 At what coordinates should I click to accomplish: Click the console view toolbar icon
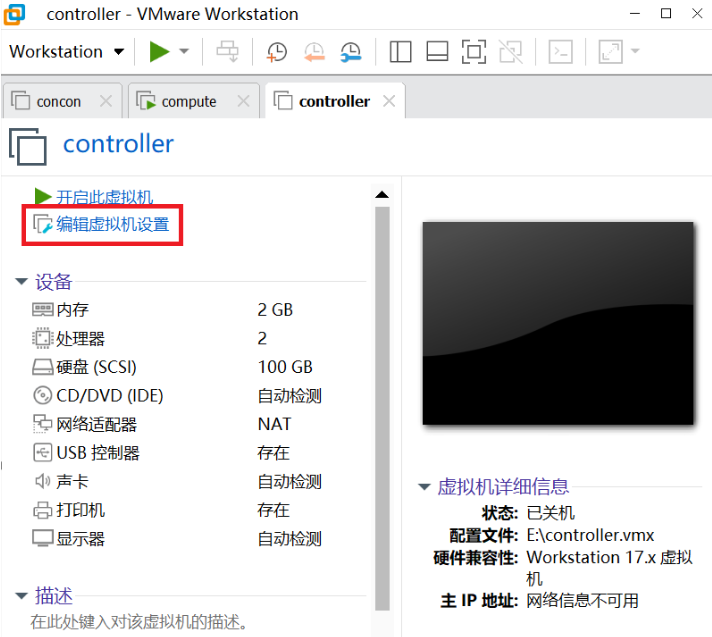pyautogui.click(x=560, y=51)
